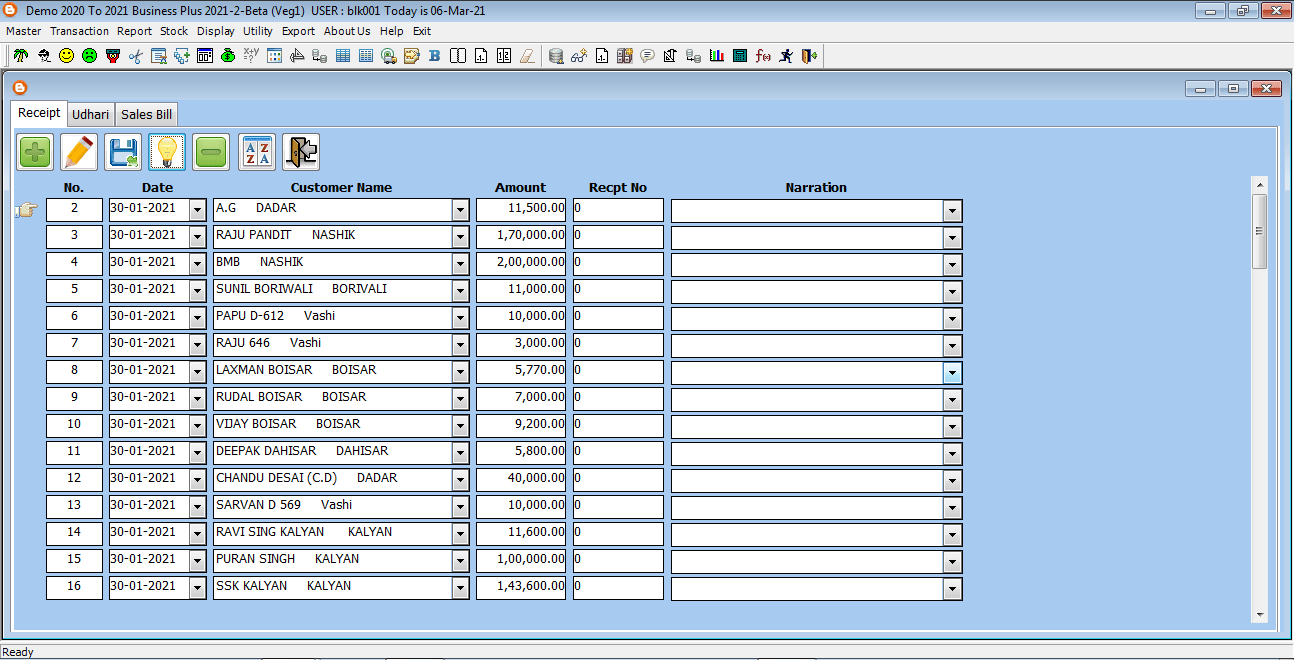Expand customer dropdown for SSK KALYAN row
The height and width of the screenshot is (660, 1294).
(460, 588)
